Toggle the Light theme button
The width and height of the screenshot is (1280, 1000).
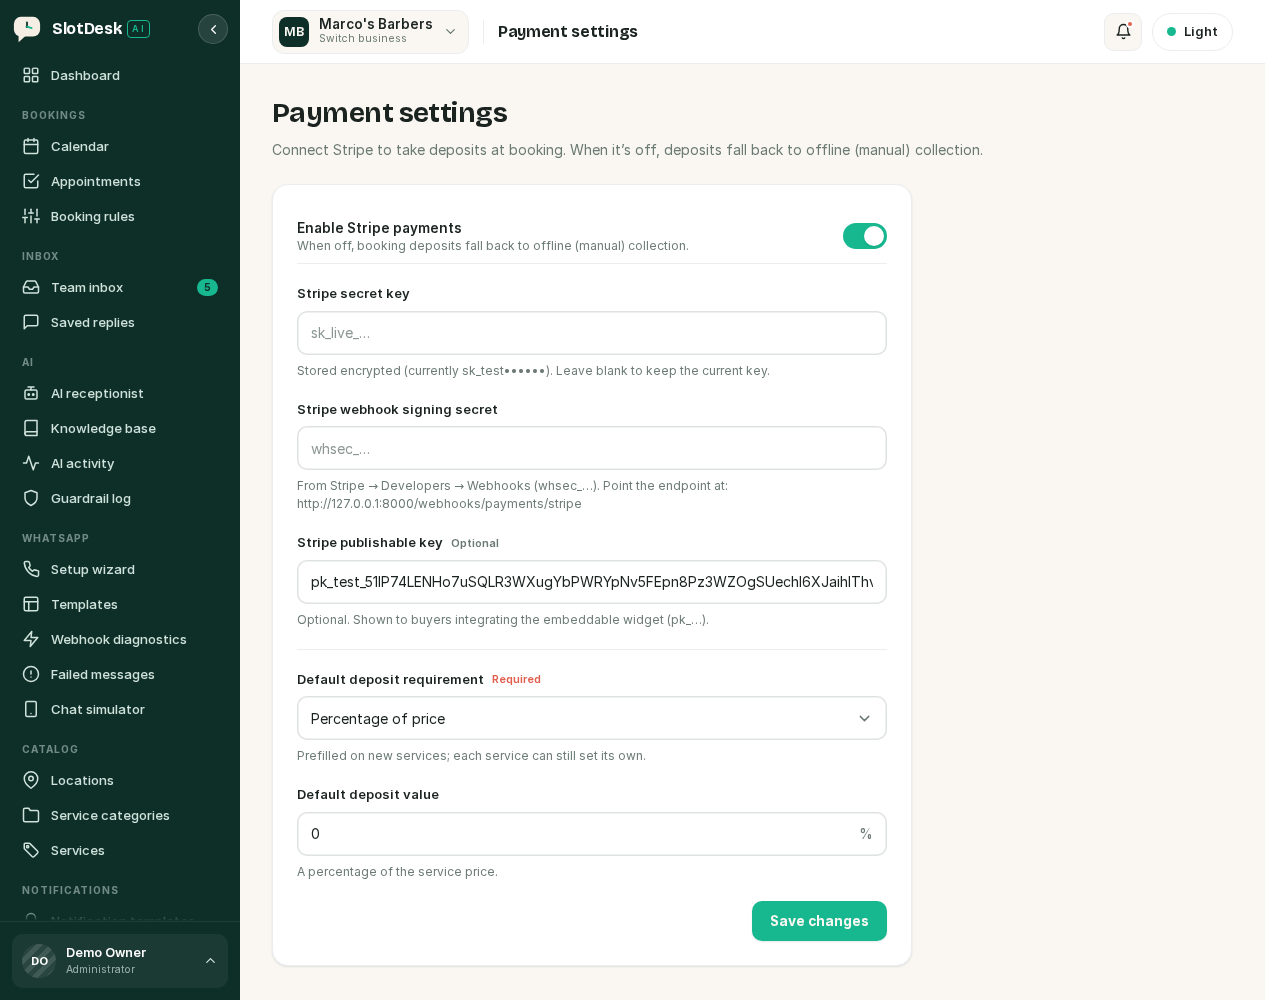[1192, 32]
